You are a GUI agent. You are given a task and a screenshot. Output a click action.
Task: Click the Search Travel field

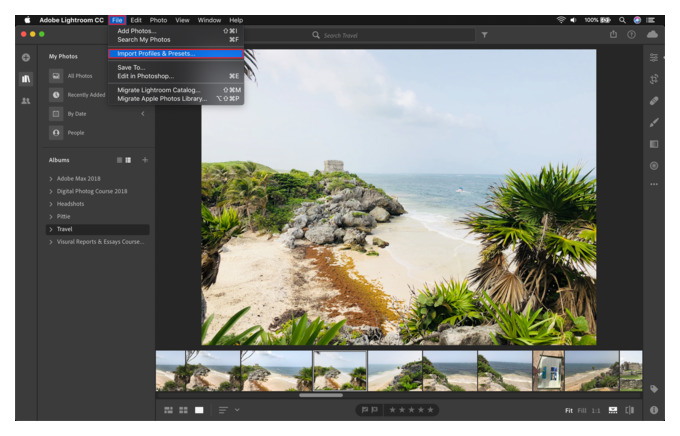pos(358,35)
